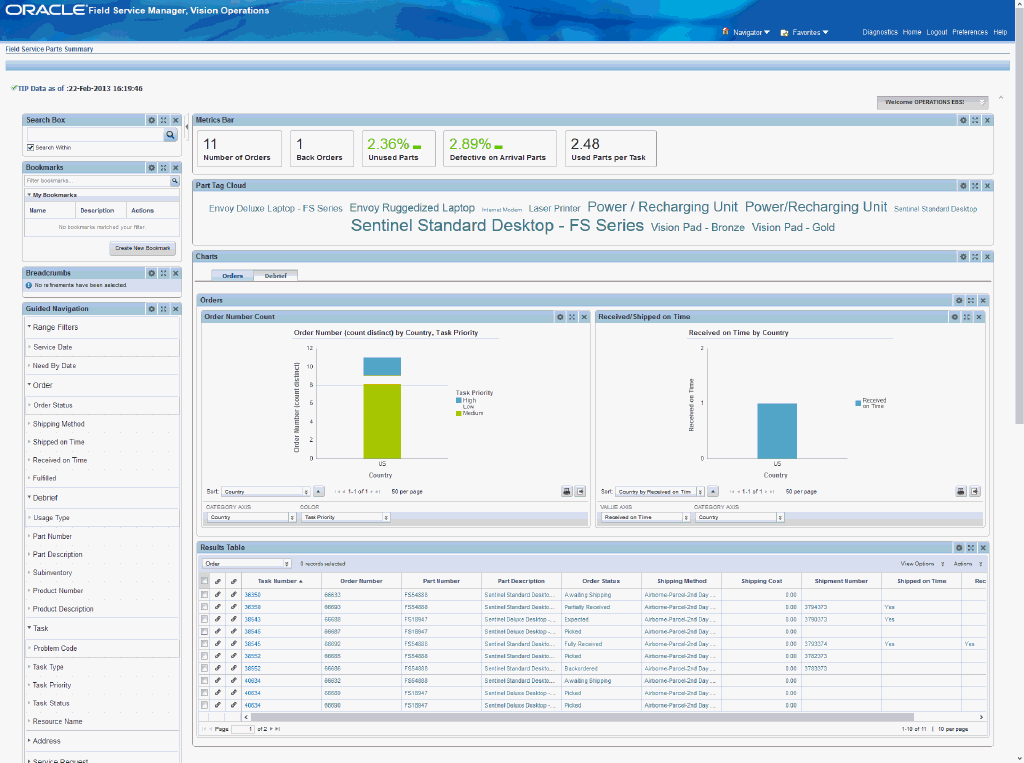Toggle the Search Within checkbox
This screenshot has width=1024, height=763.
(30, 148)
